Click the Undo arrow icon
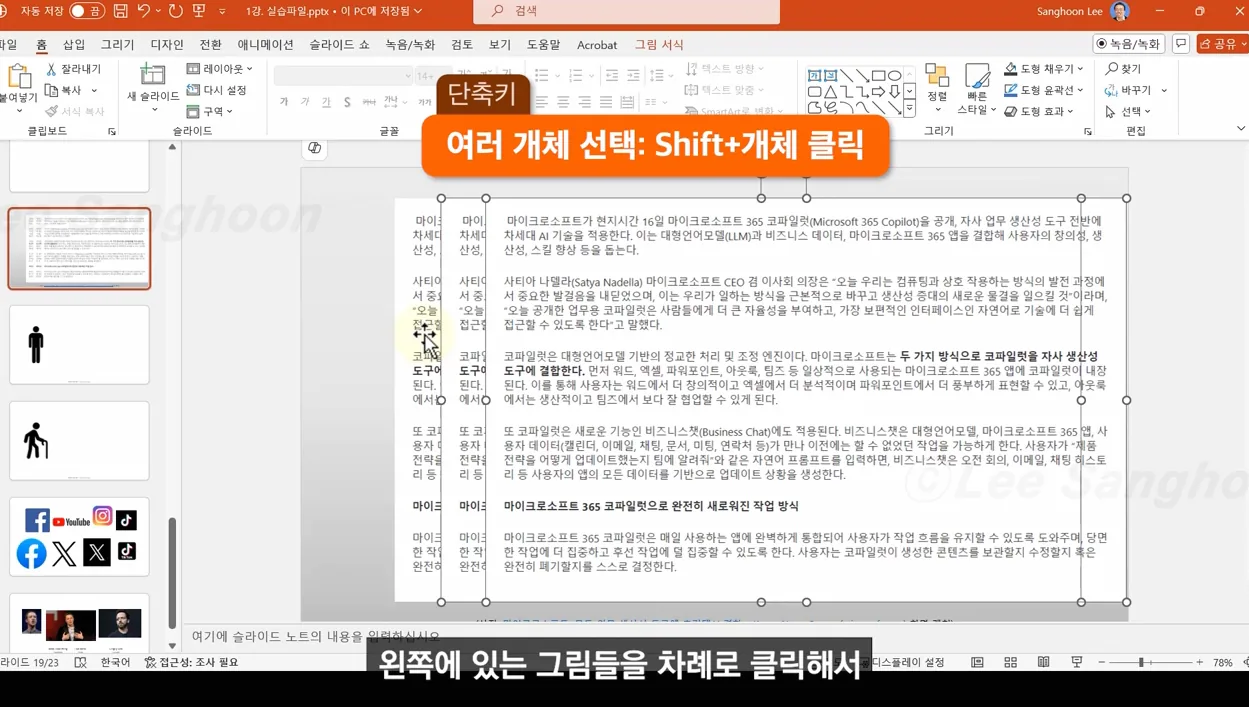The image size is (1249, 707). [x=144, y=11]
